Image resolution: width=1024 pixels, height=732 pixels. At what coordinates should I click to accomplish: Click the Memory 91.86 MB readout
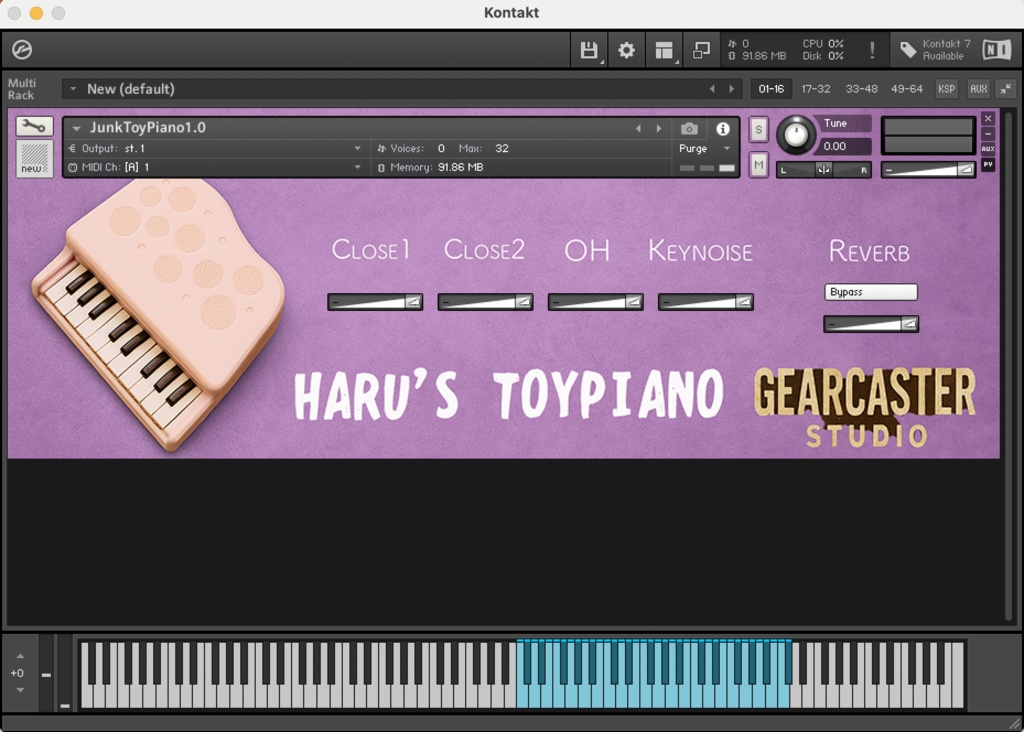431,167
